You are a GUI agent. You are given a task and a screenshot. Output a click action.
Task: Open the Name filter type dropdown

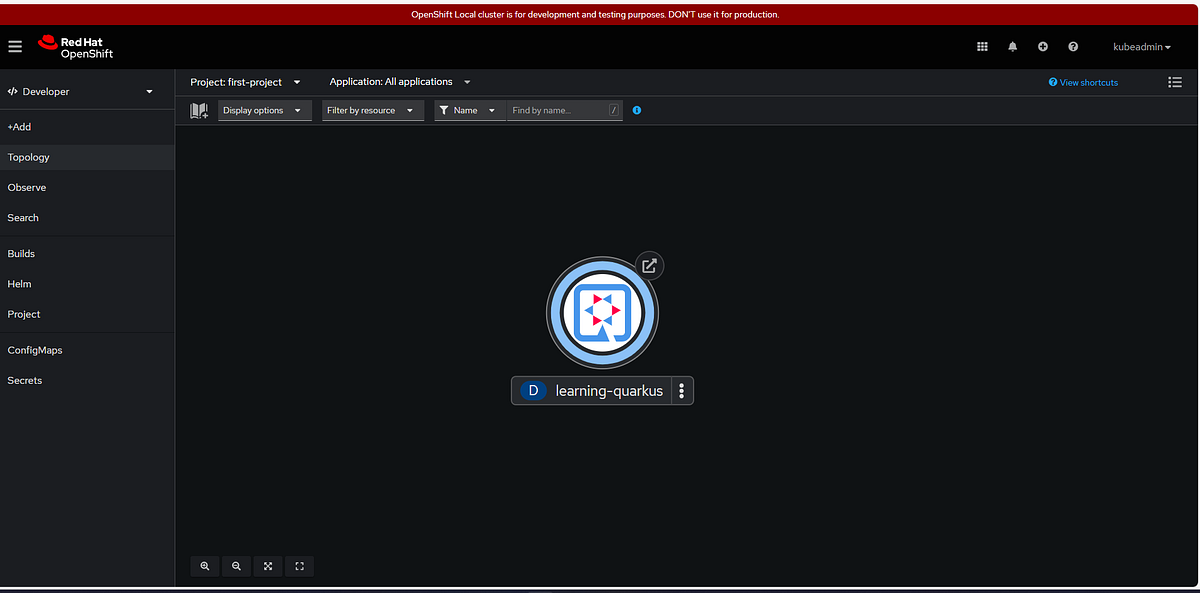[470, 110]
